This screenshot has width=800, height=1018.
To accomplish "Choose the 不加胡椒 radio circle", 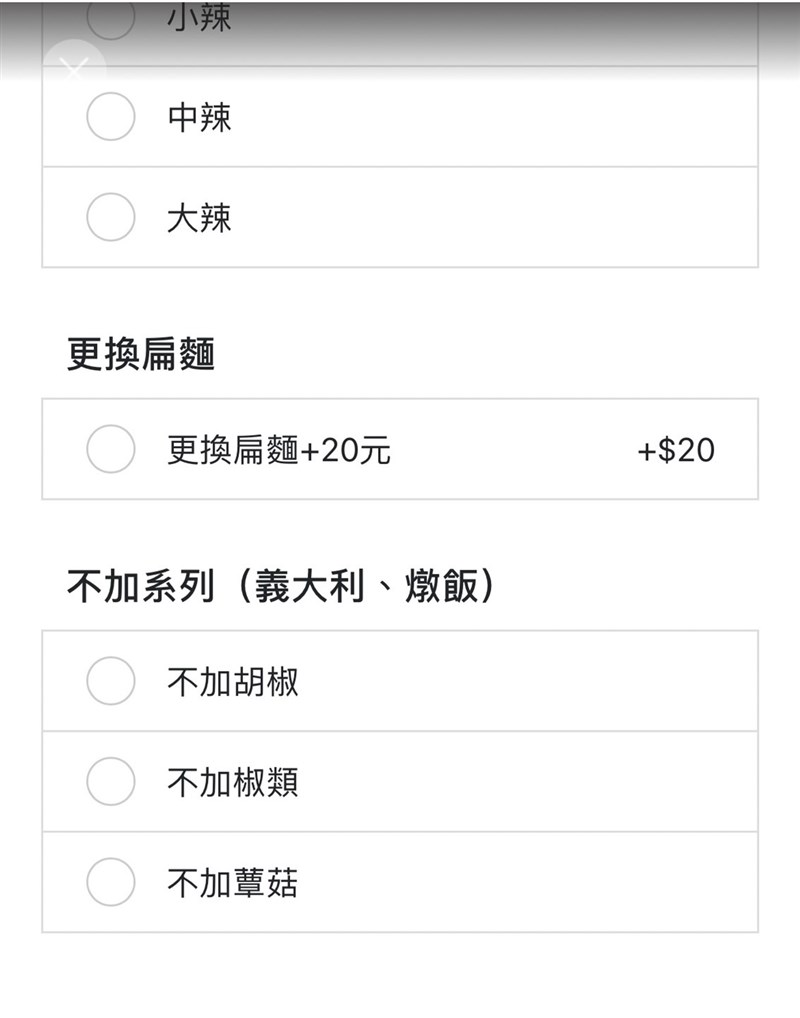I will click(x=110, y=681).
